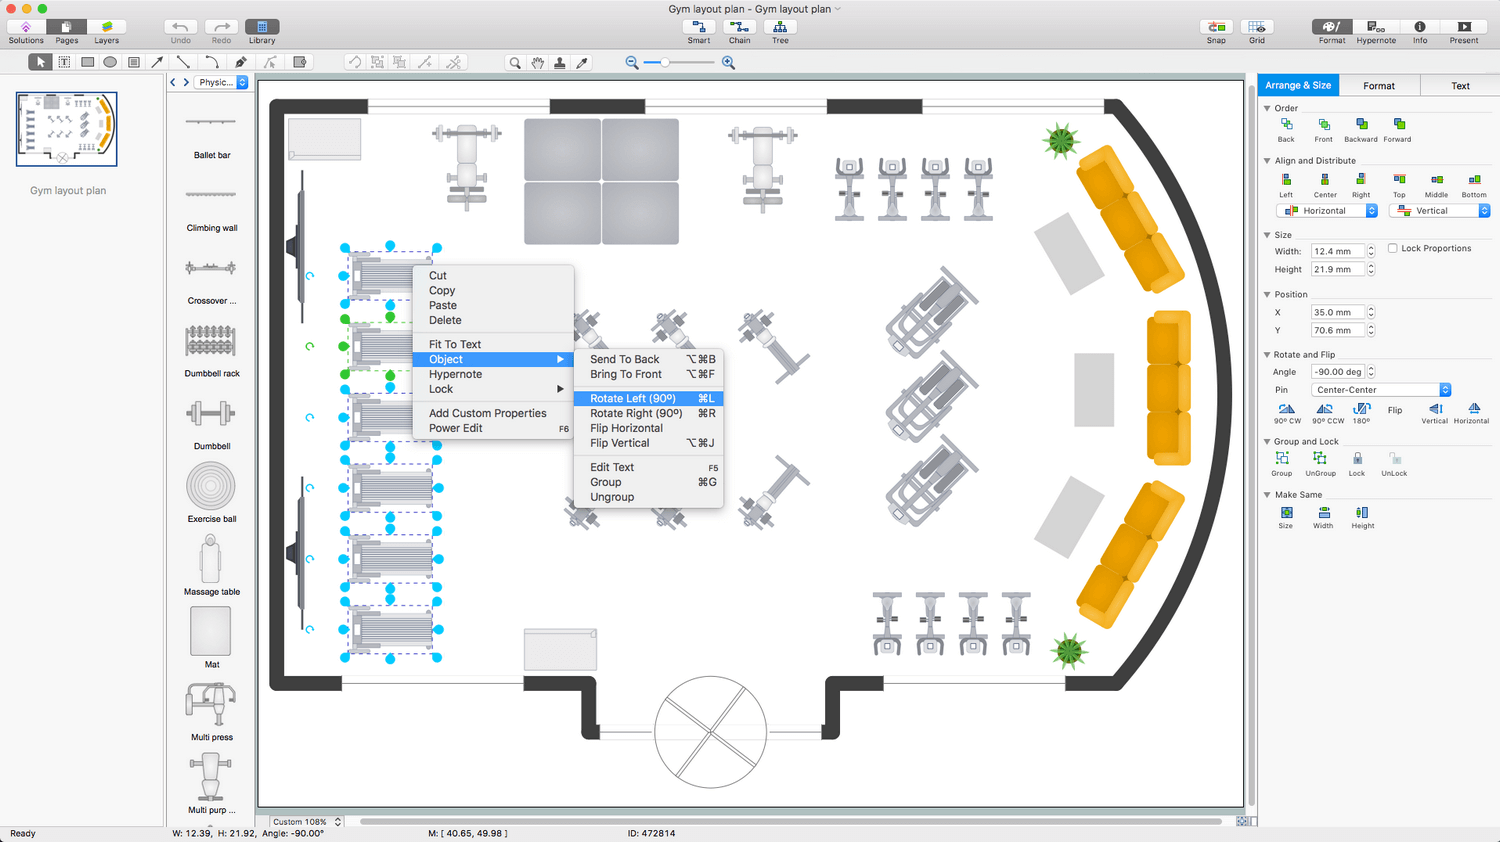Open the Hypernote panel icon
Screen dimensions: 1500x842
1375,27
